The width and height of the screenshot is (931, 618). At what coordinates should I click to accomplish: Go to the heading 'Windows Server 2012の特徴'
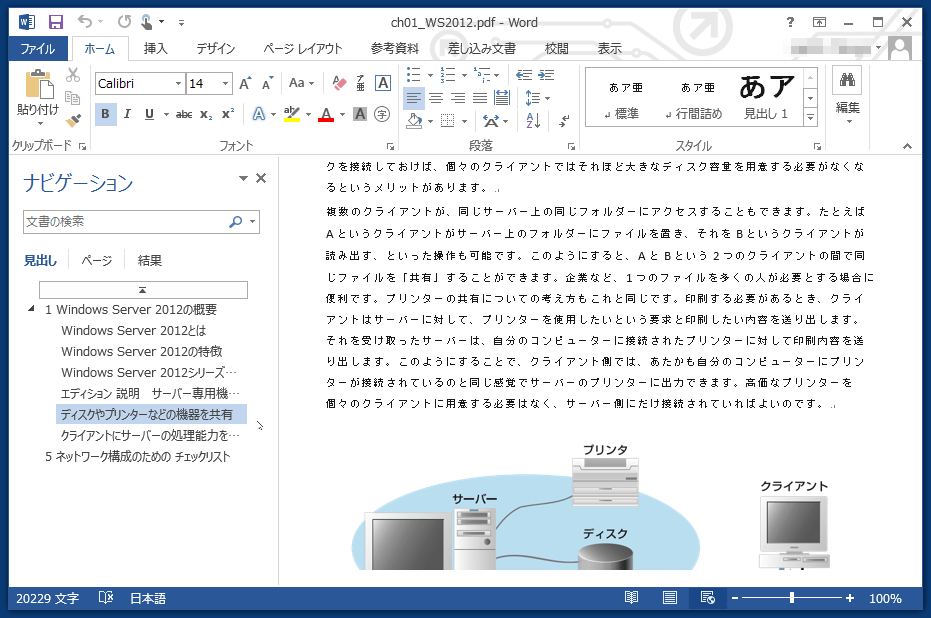point(142,351)
